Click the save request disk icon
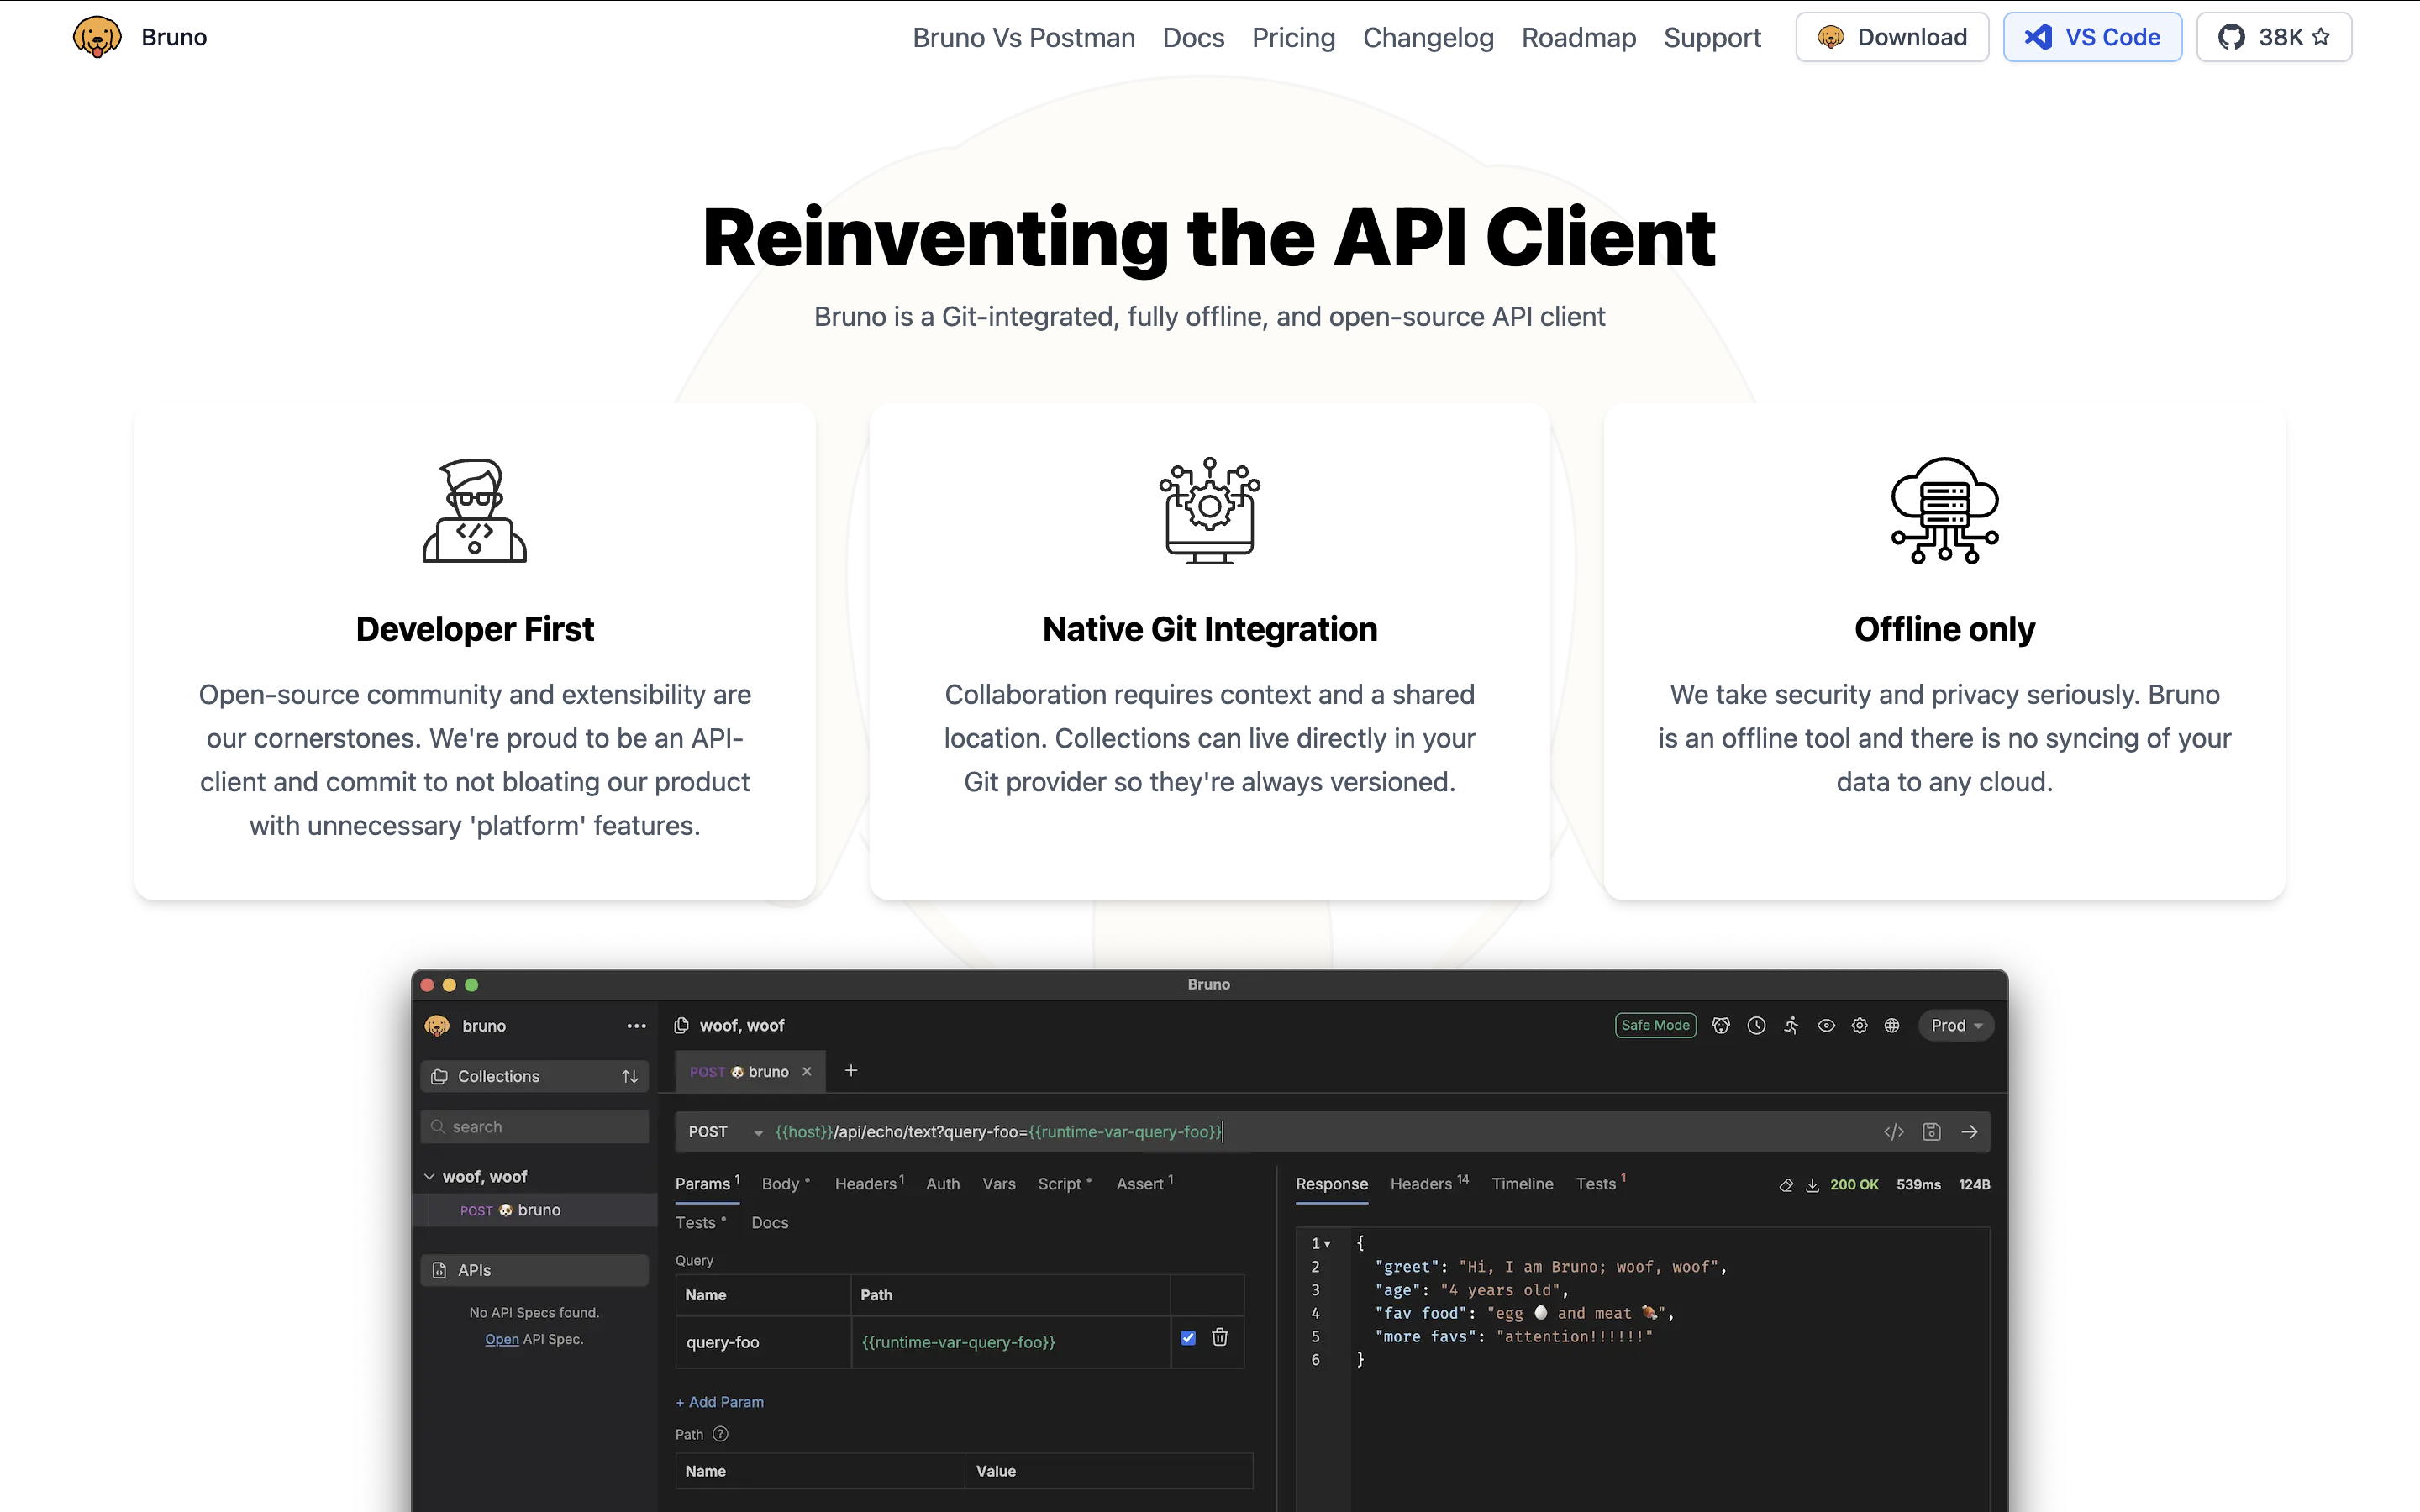This screenshot has width=2420, height=1512. click(1931, 1131)
